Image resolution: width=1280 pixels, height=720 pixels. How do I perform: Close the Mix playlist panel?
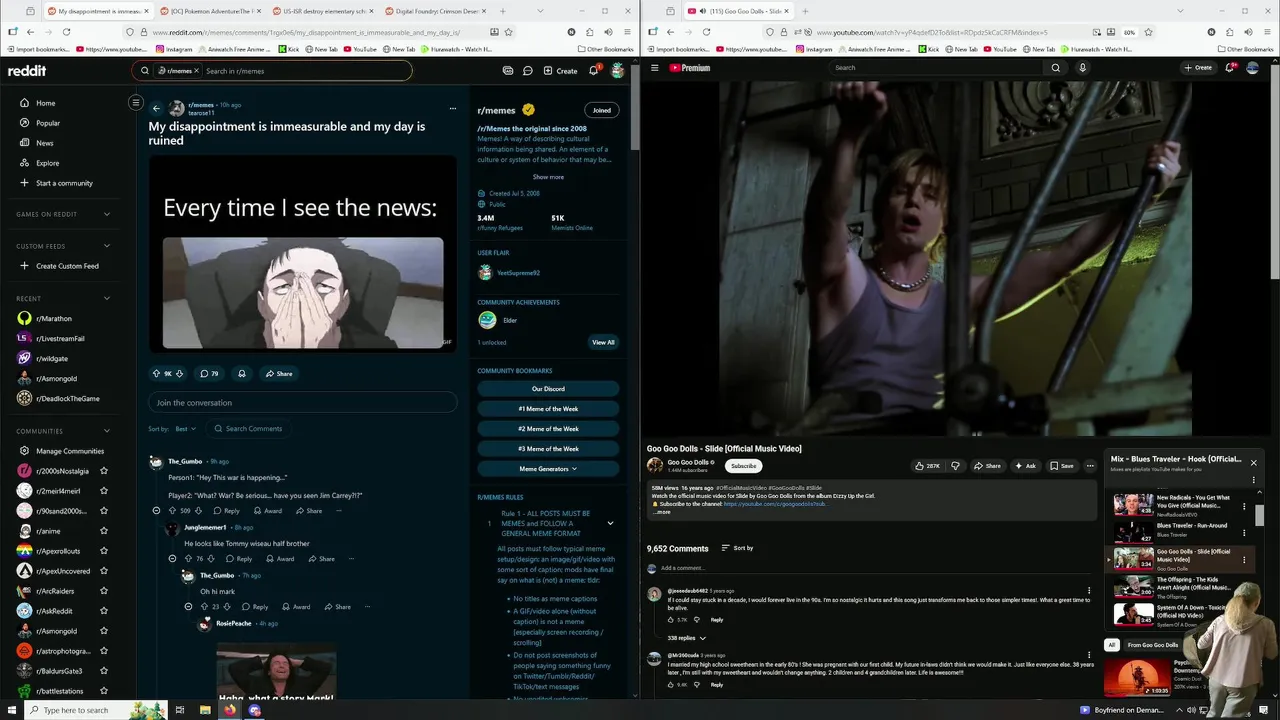click(1253, 462)
